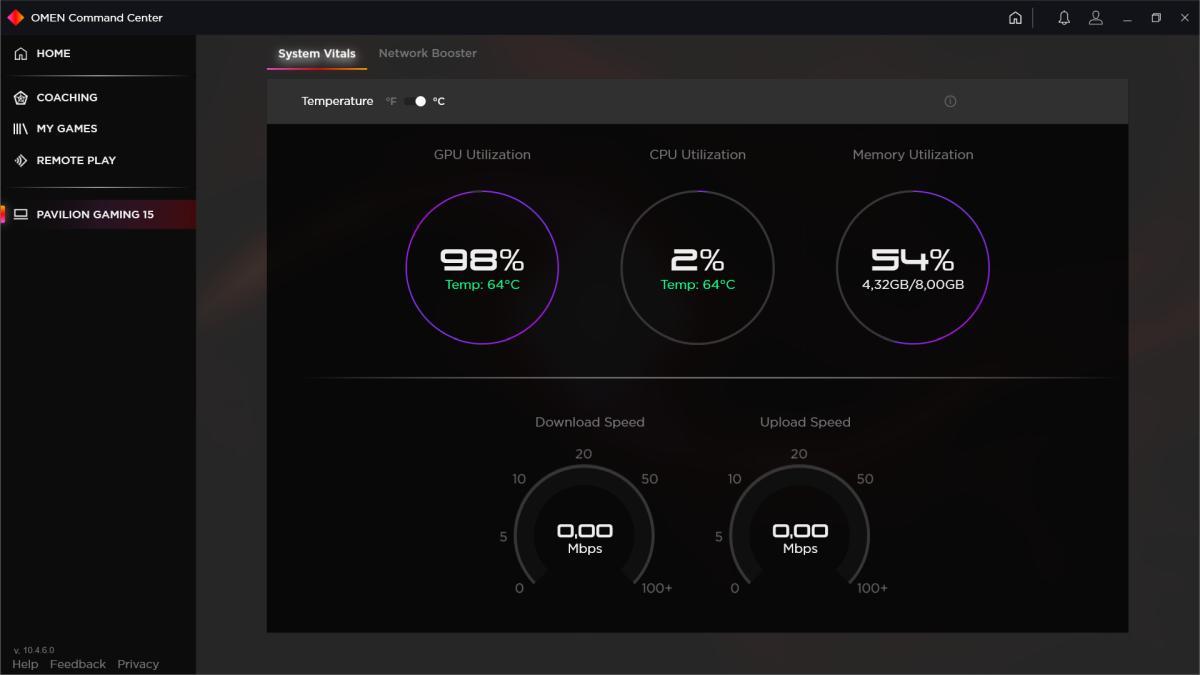
Task: Minimize the OMEN Command Center window
Action: 1127,18
